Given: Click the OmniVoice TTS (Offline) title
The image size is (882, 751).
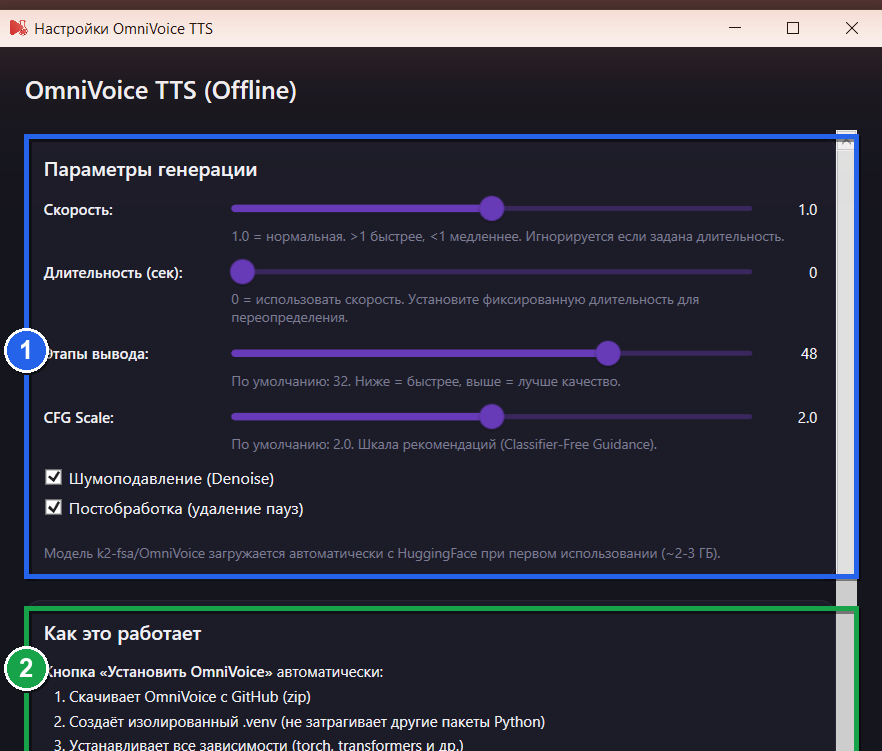Looking at the screenshot, I should pyautogui.click(x=161, y=91).
